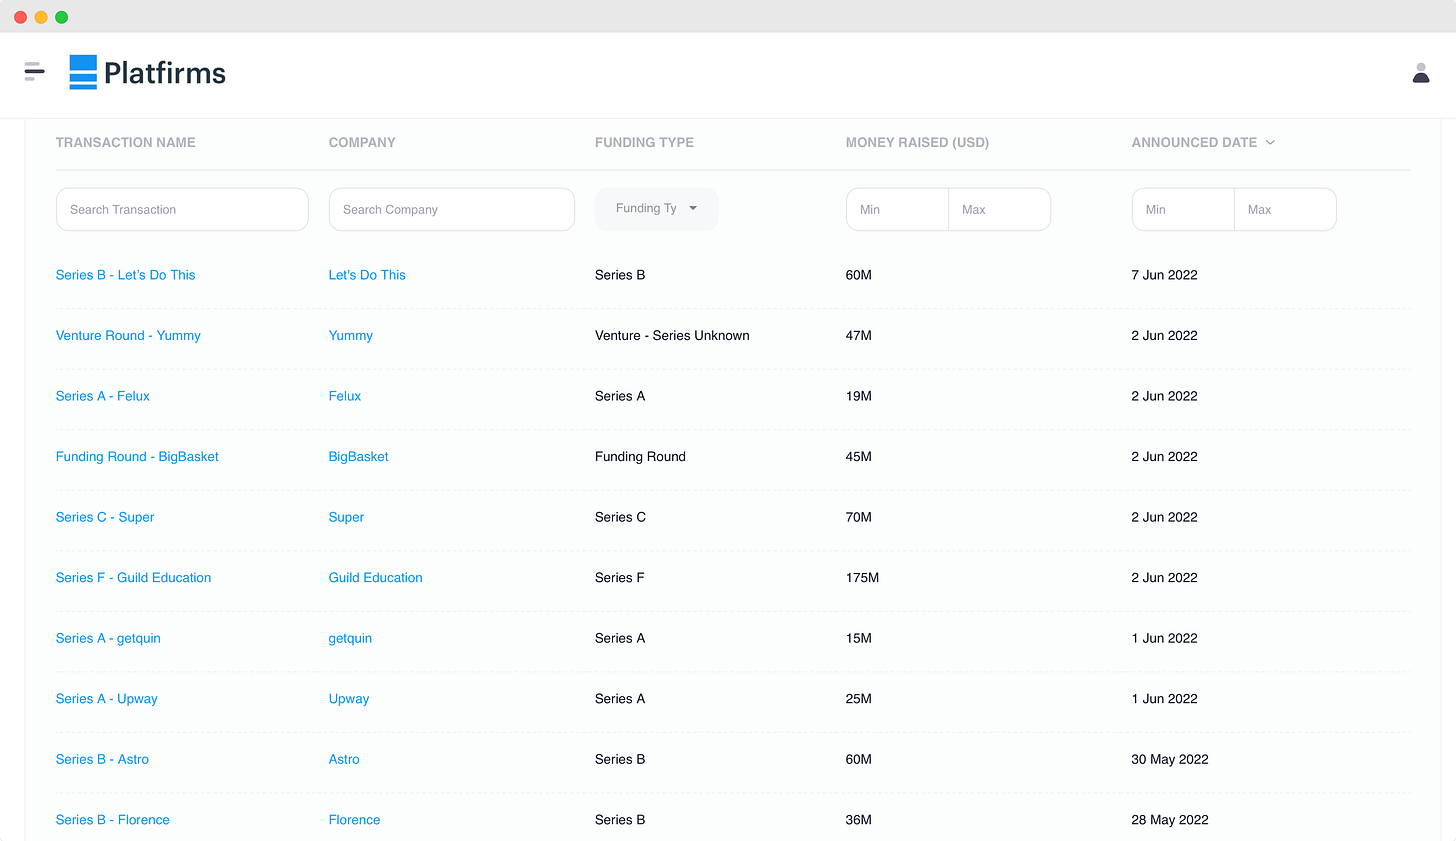Open the Yummy company link
Image resolution: width=1456 pixels, height=841 pixels.
[x=351, y=336]
